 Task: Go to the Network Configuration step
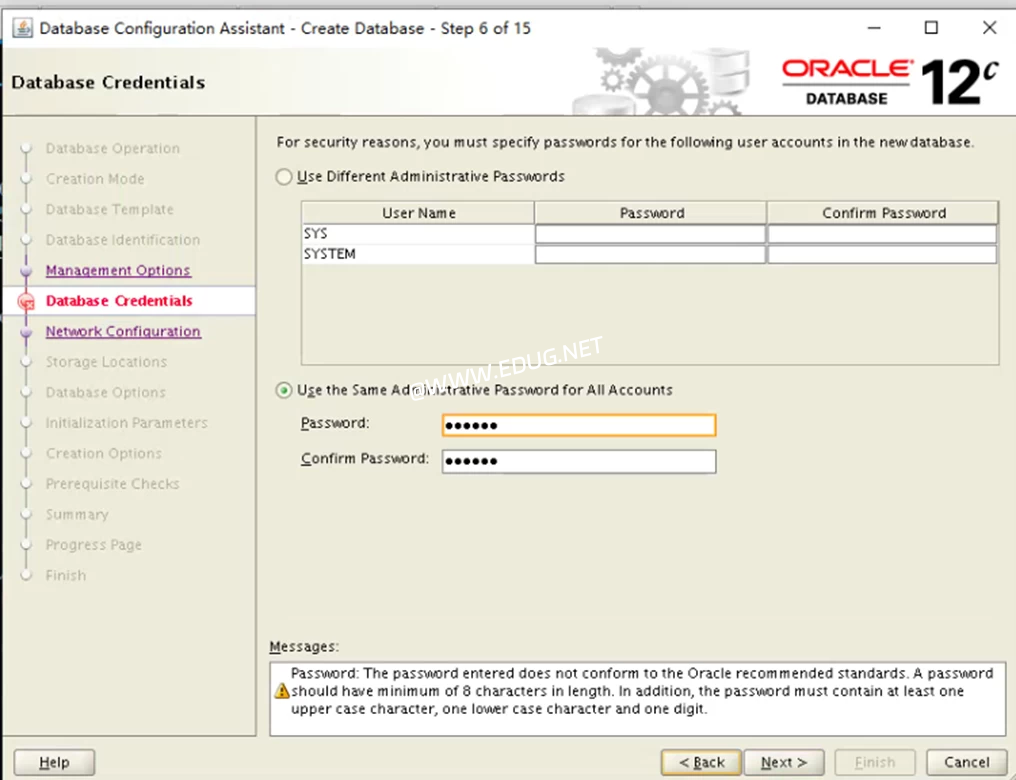coord(123,331)
